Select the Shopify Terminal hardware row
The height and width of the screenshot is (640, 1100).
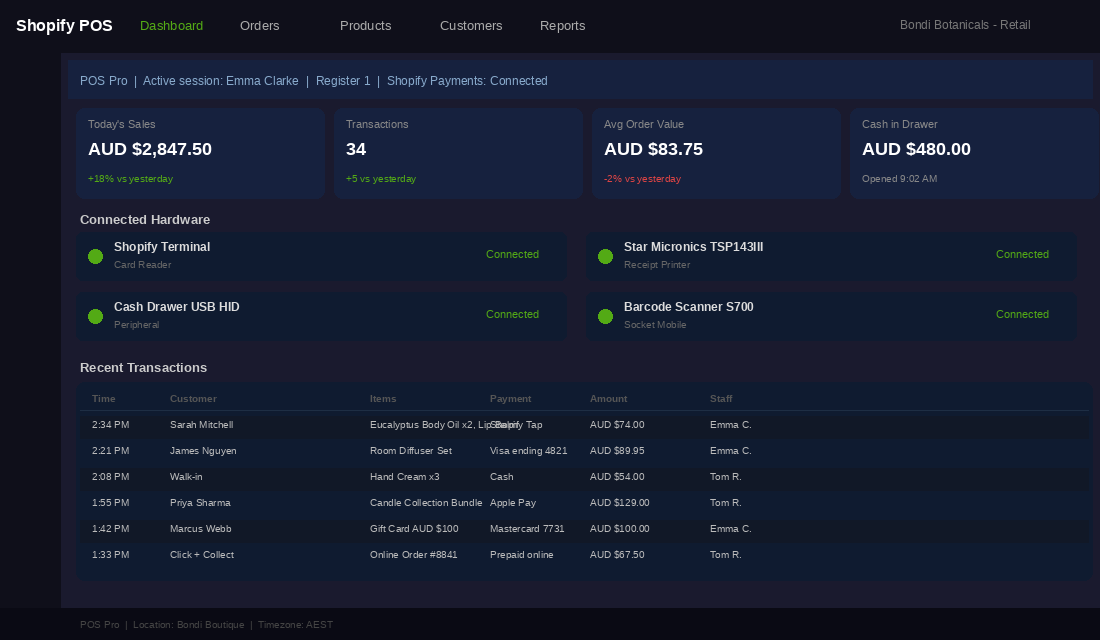tap(321, 256)
